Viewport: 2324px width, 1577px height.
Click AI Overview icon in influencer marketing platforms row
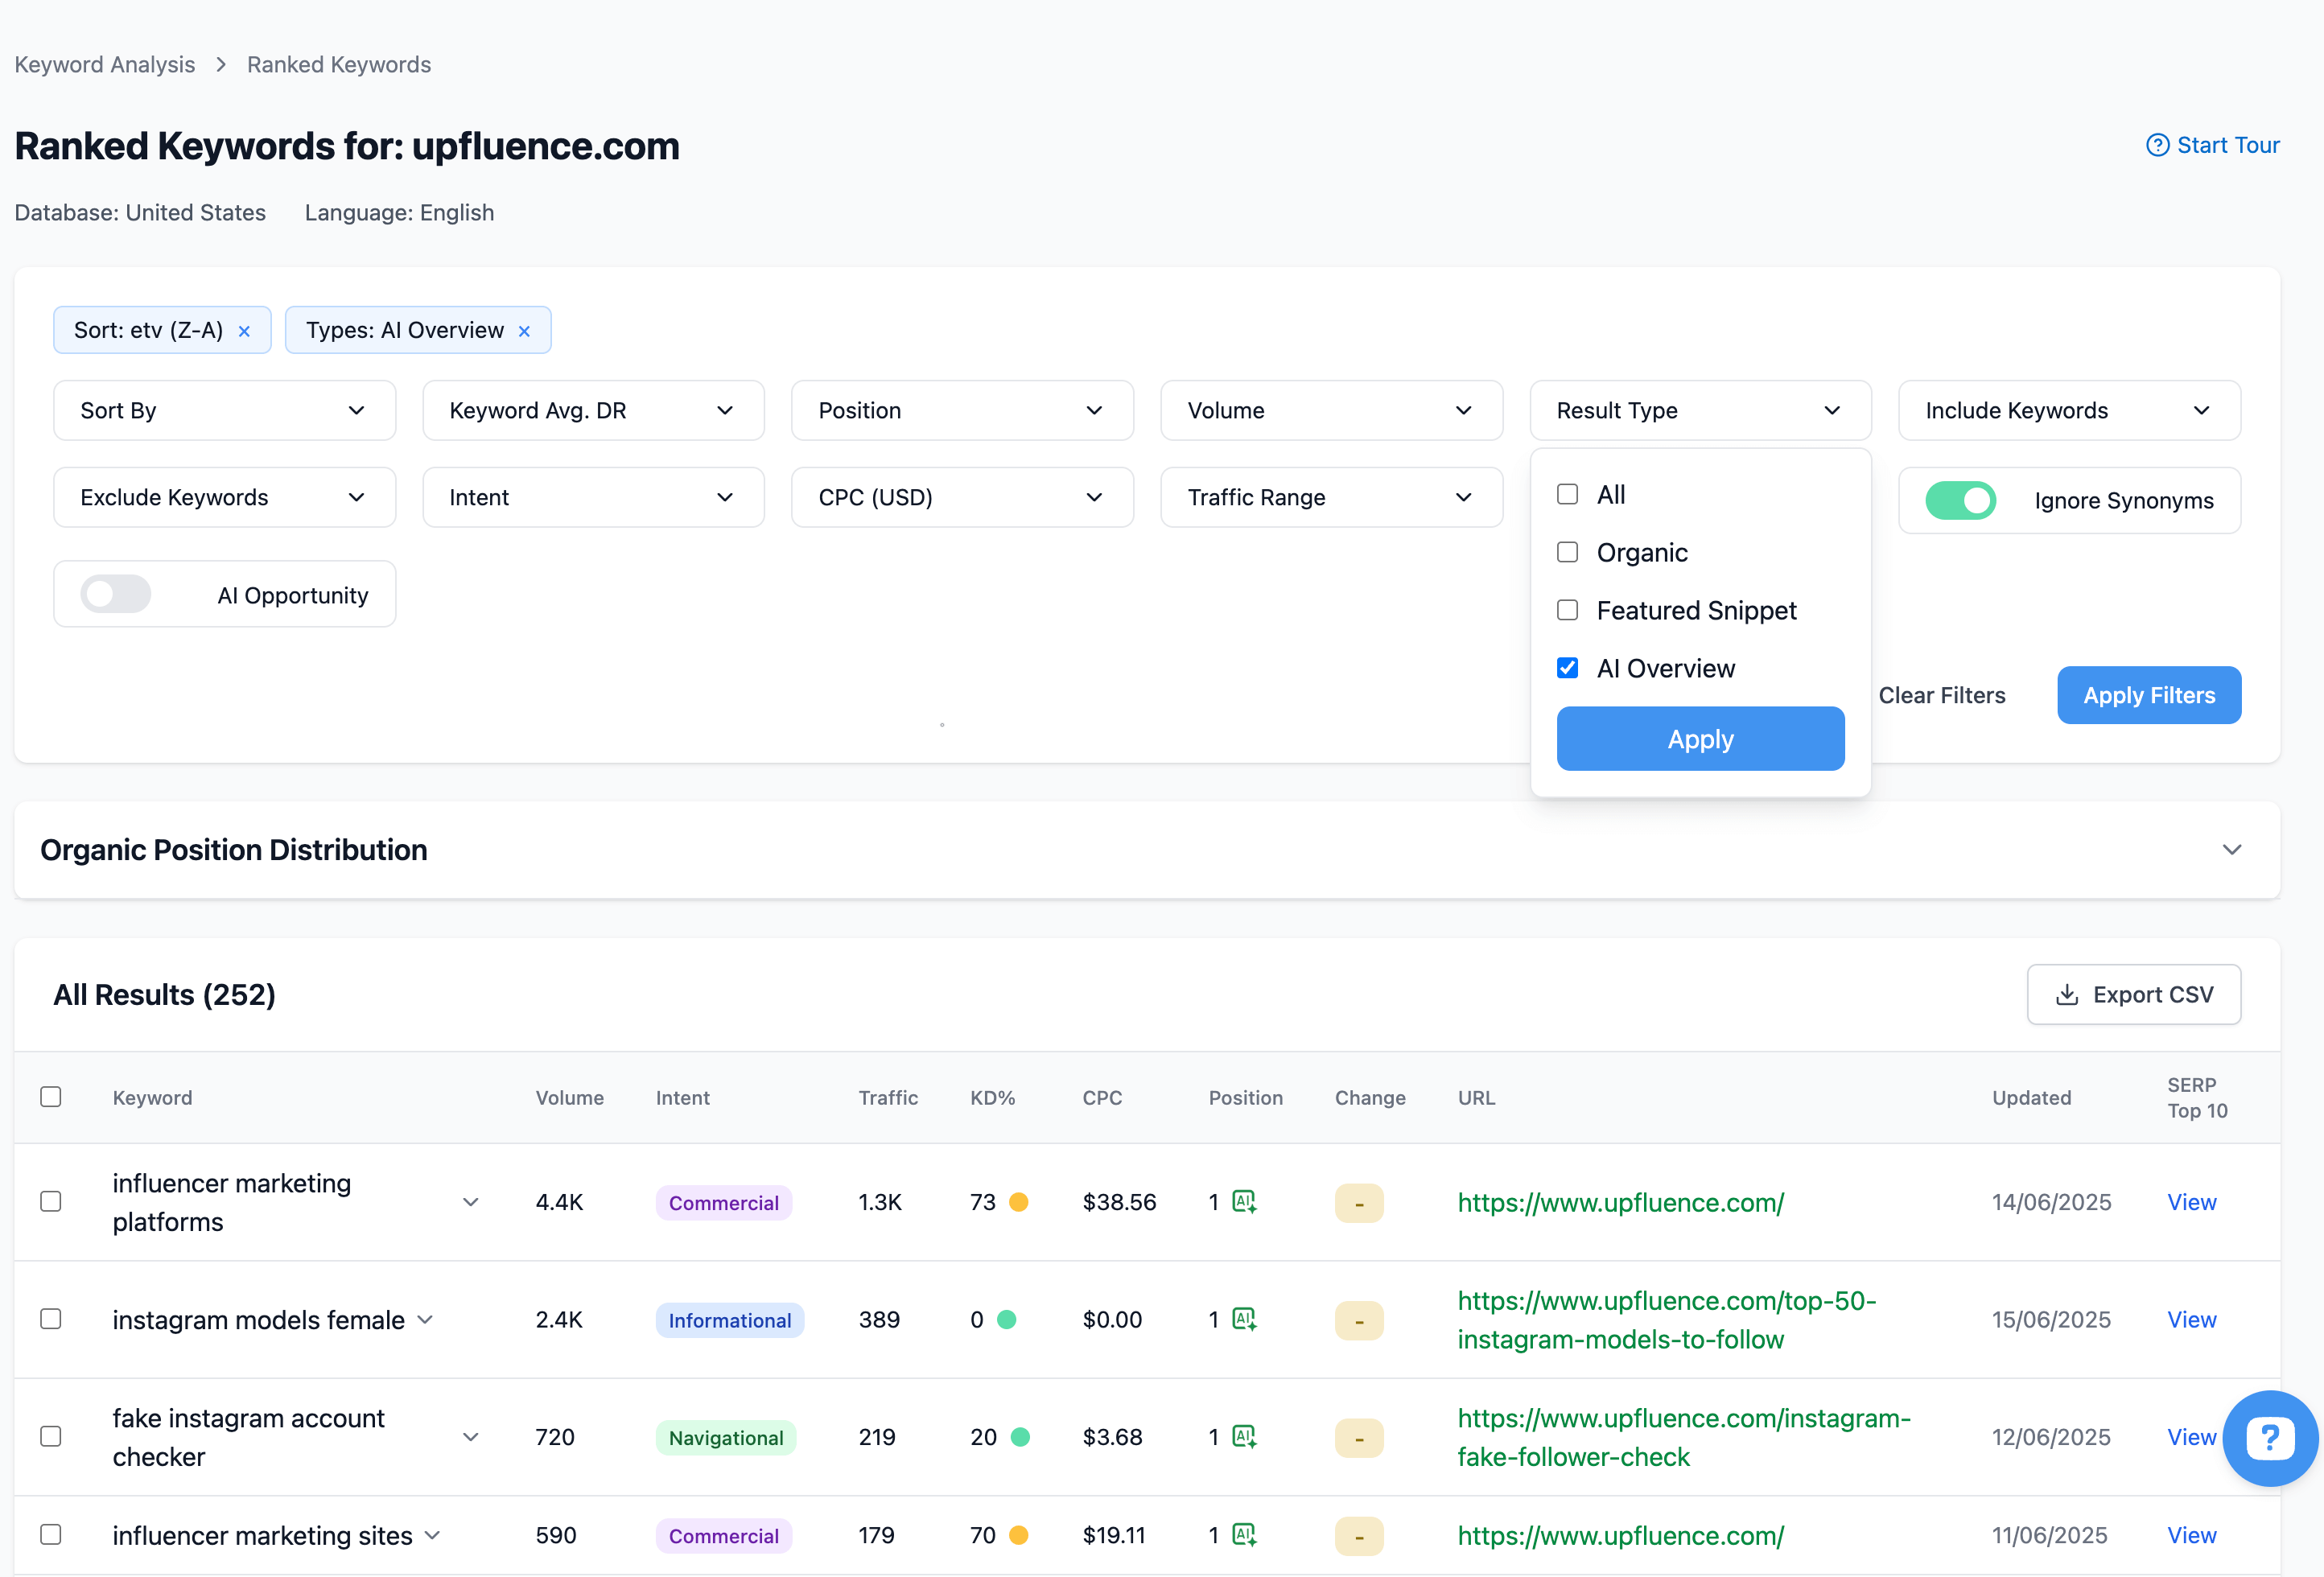1244,1201
